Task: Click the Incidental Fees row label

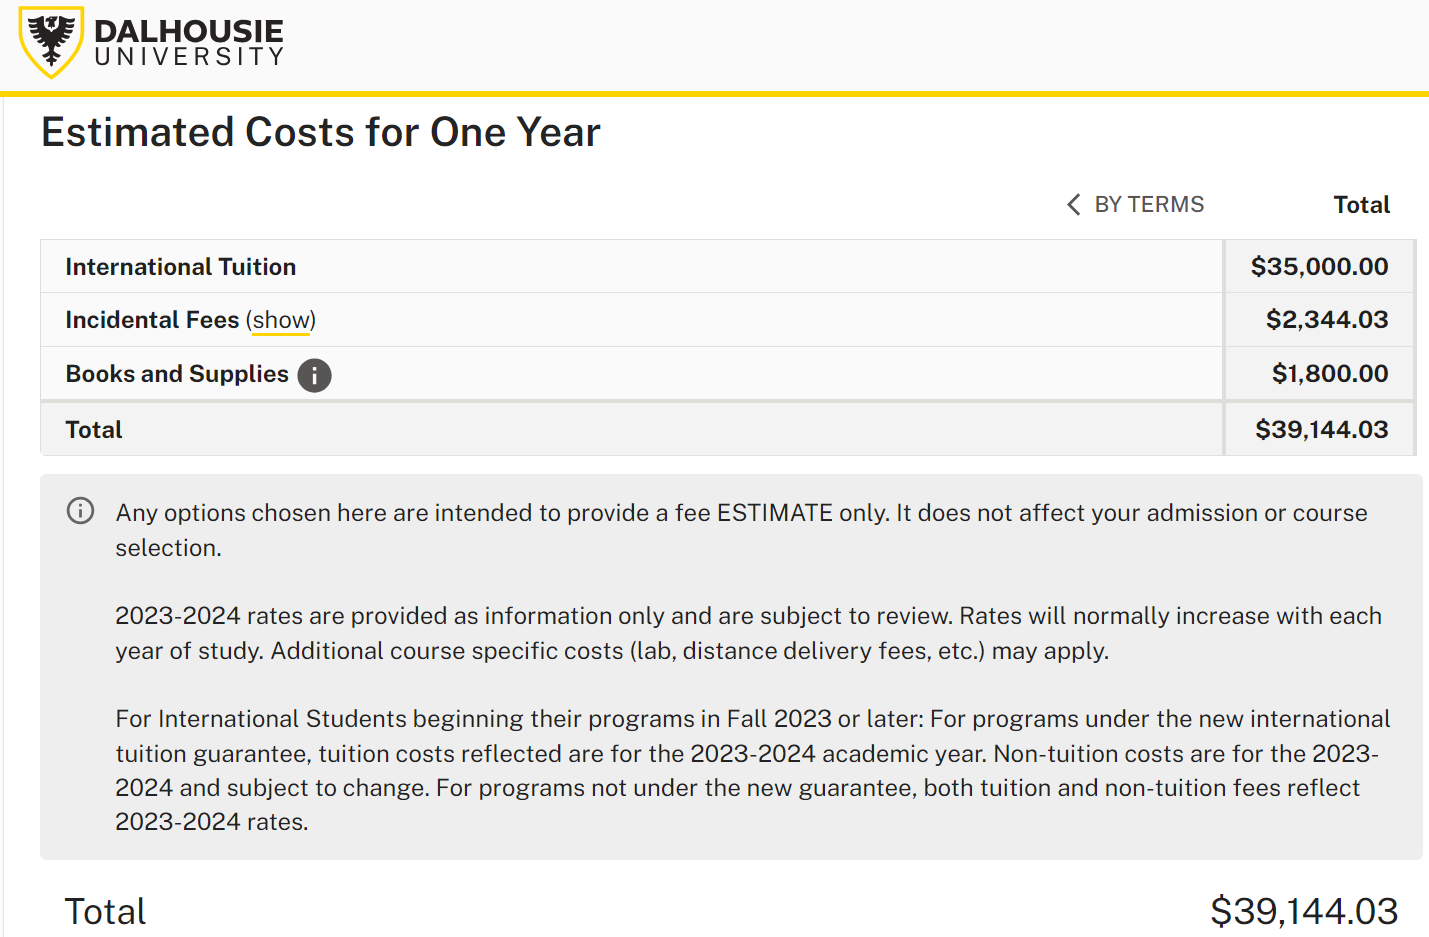Action: pyautogui.click(x=152, y=320)
